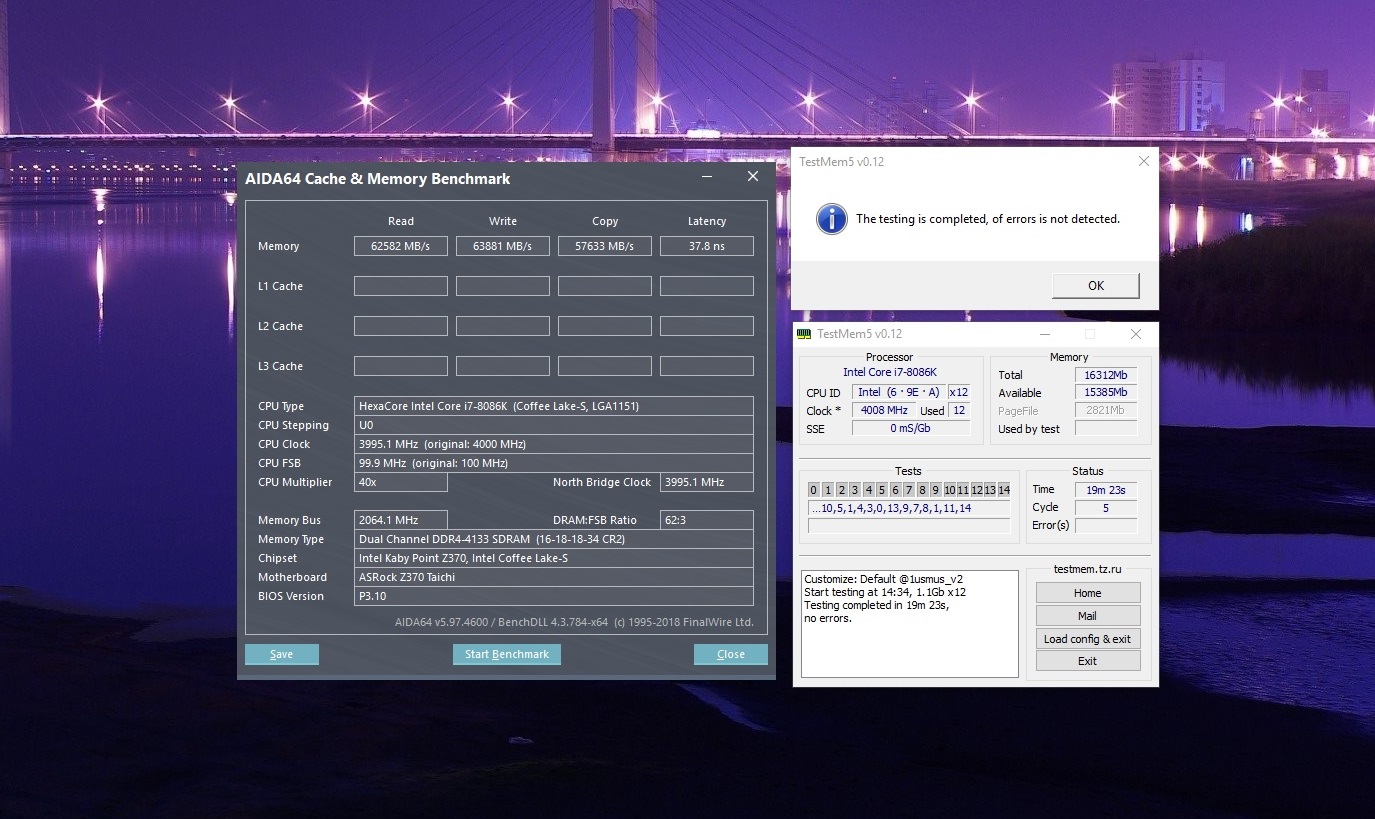
Task: Click the CPU Multiplier value 40x
Action: coord(401,482)
